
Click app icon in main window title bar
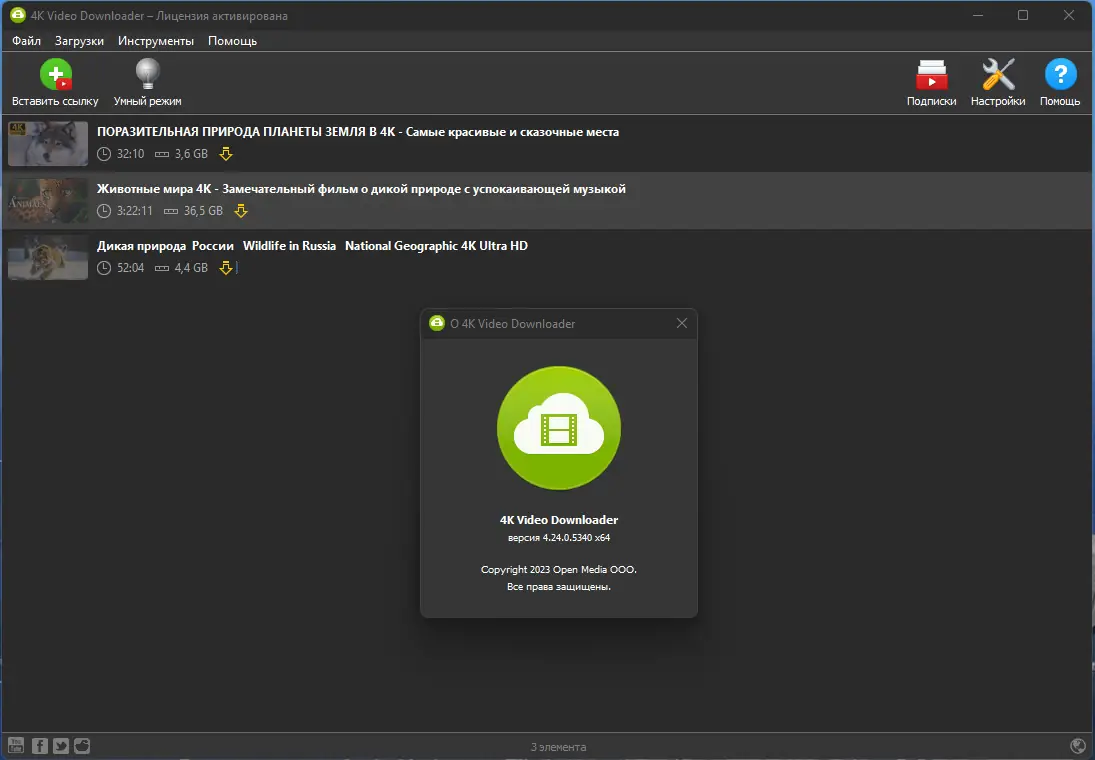[17, 15]
